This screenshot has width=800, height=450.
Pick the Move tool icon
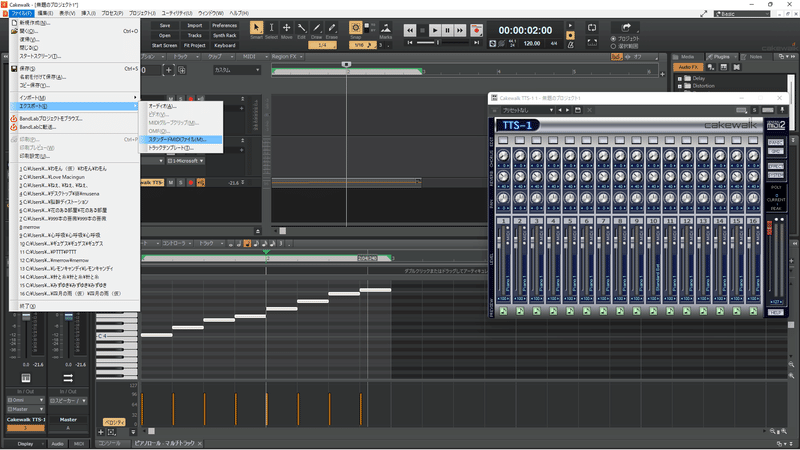[287, 28]
